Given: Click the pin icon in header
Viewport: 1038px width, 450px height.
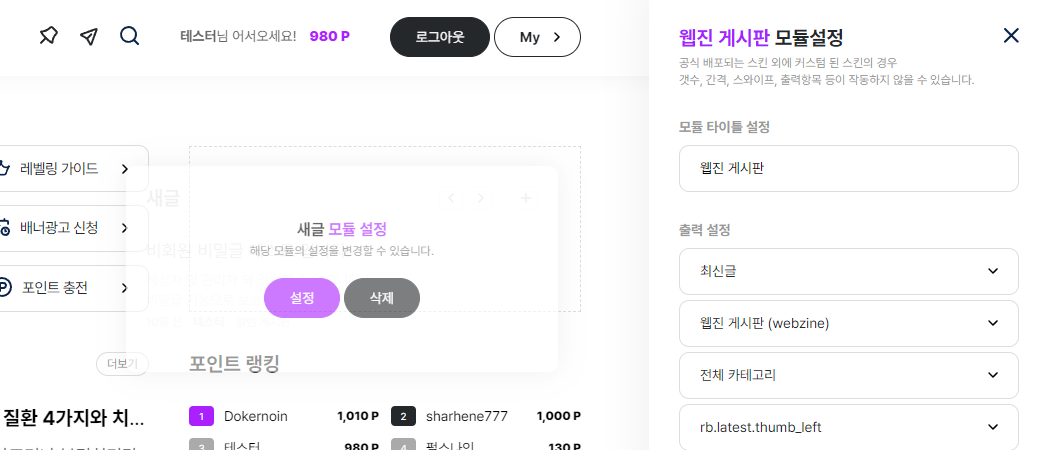Looking at the screenshot, I should tap(48, 37).
